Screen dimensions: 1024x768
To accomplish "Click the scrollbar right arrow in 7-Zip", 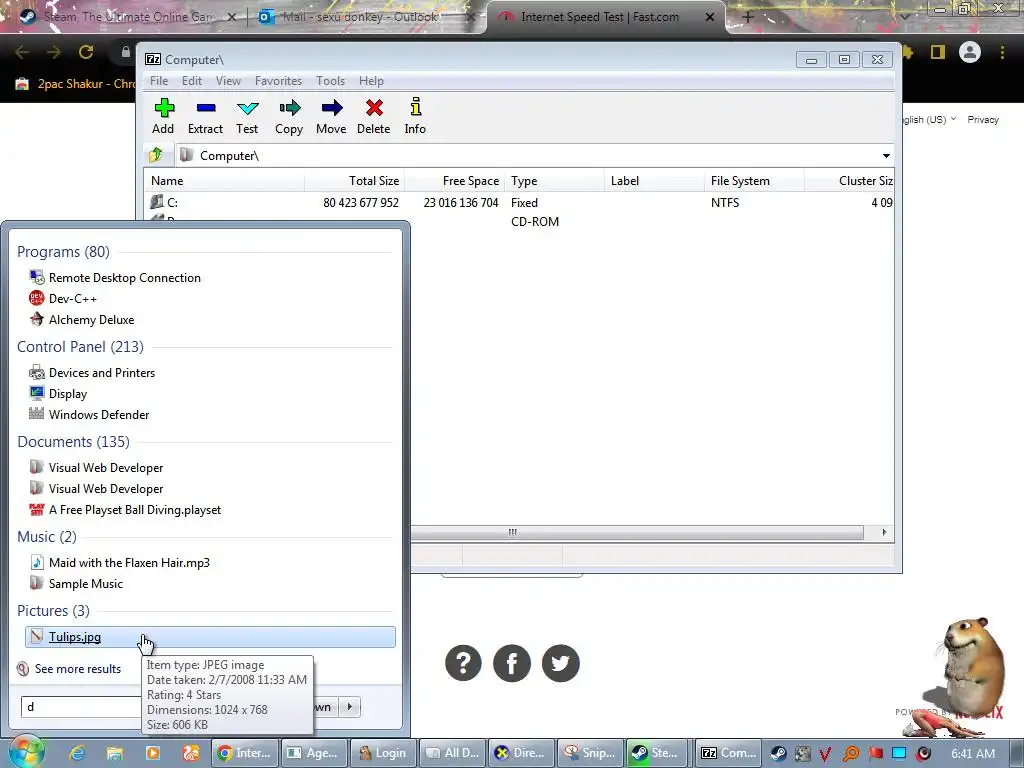I will pos(884,532).
